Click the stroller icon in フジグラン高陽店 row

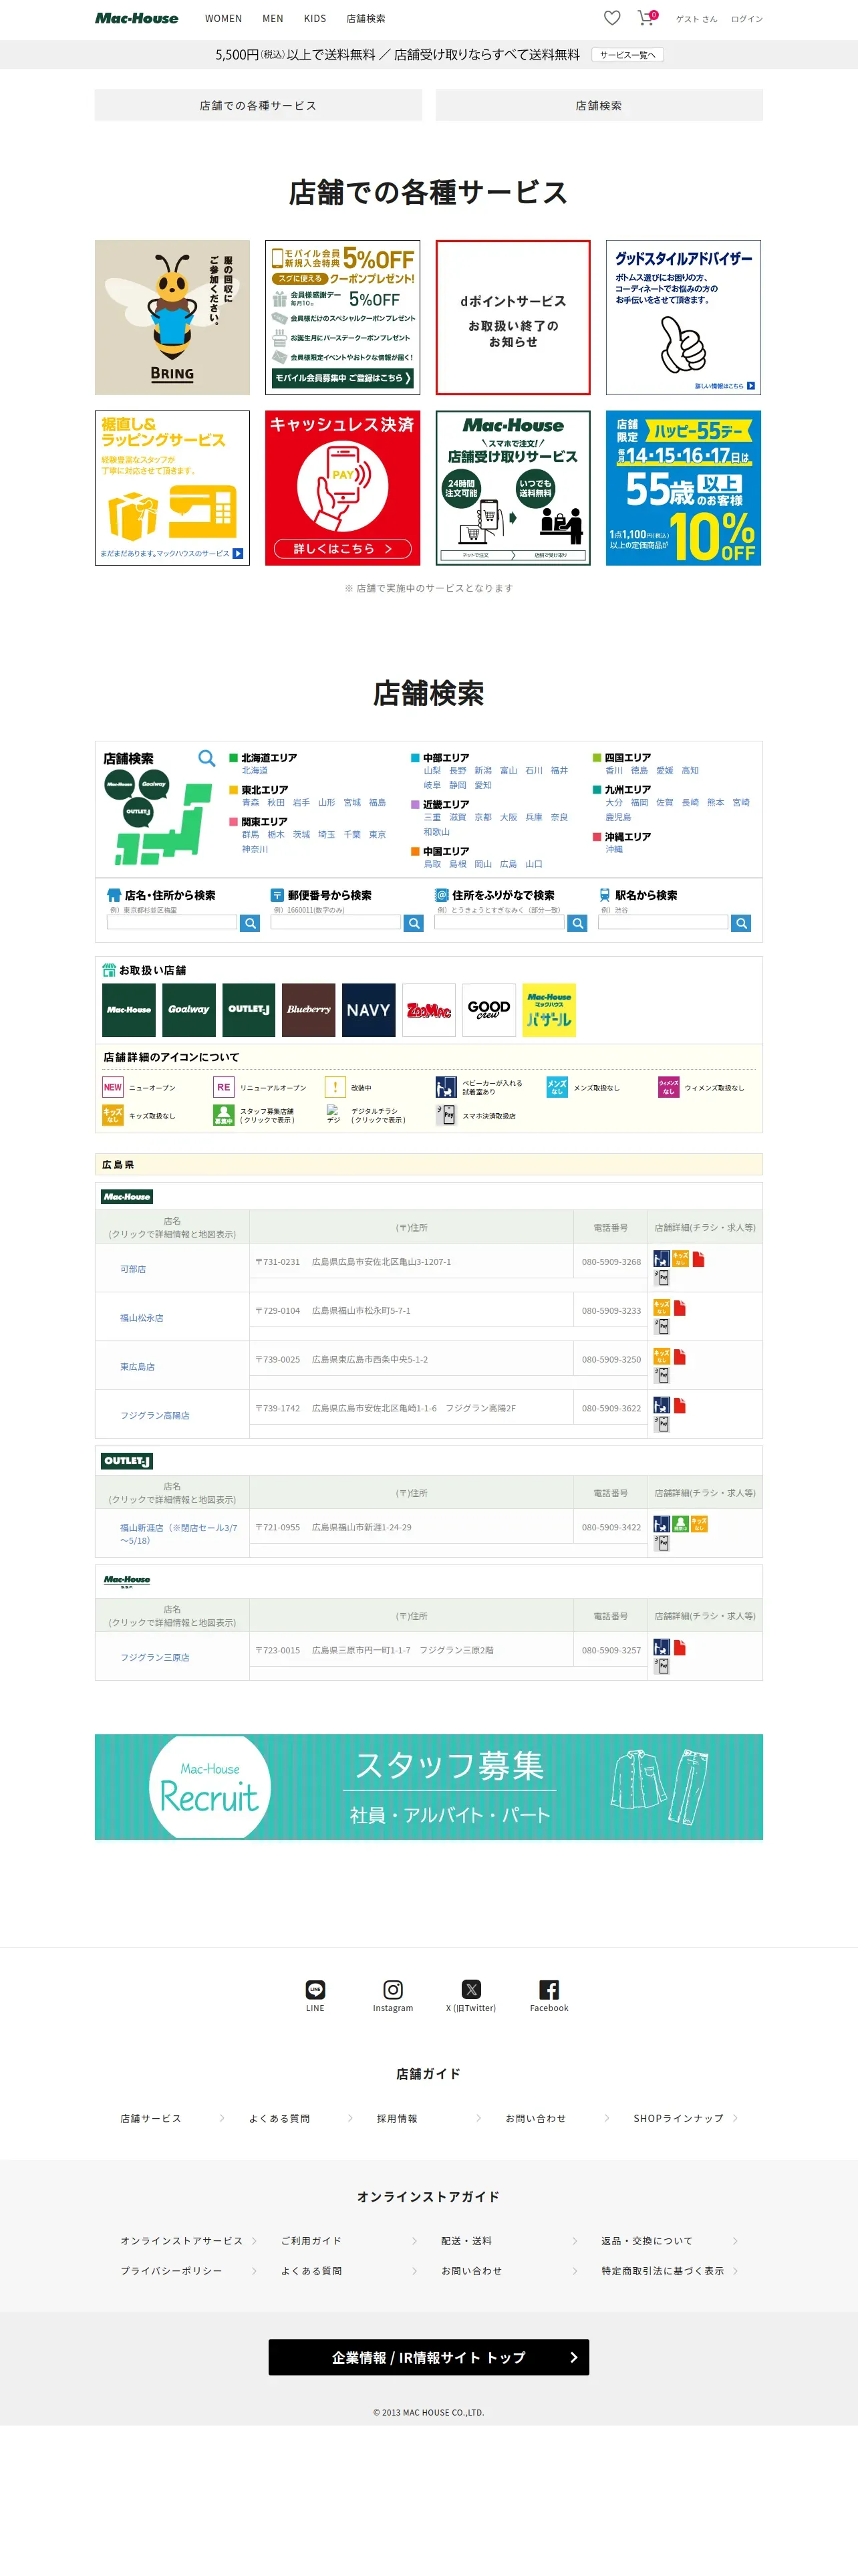[661, 1405]
